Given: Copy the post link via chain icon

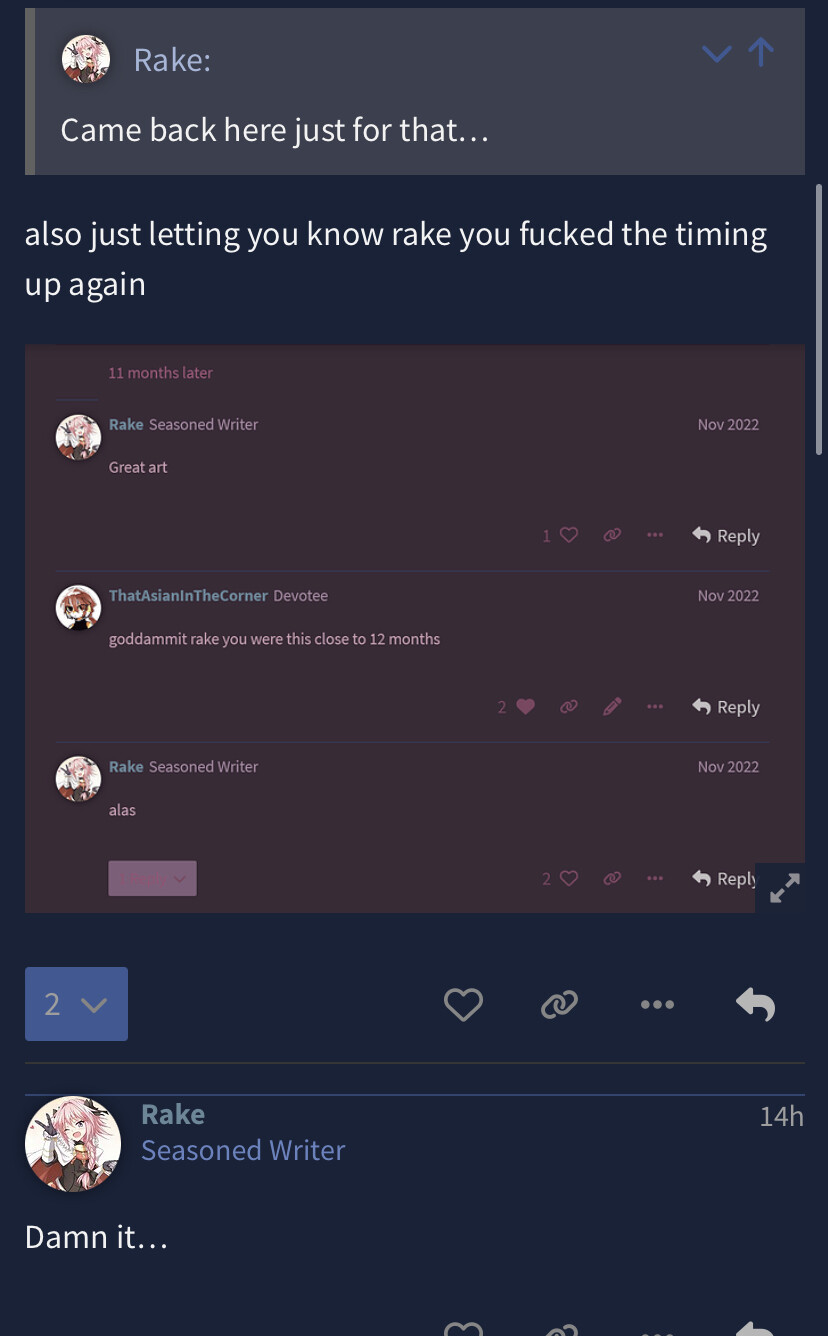Looking at the screenshot, I should pyautogui.click(x=559, y=1004).
